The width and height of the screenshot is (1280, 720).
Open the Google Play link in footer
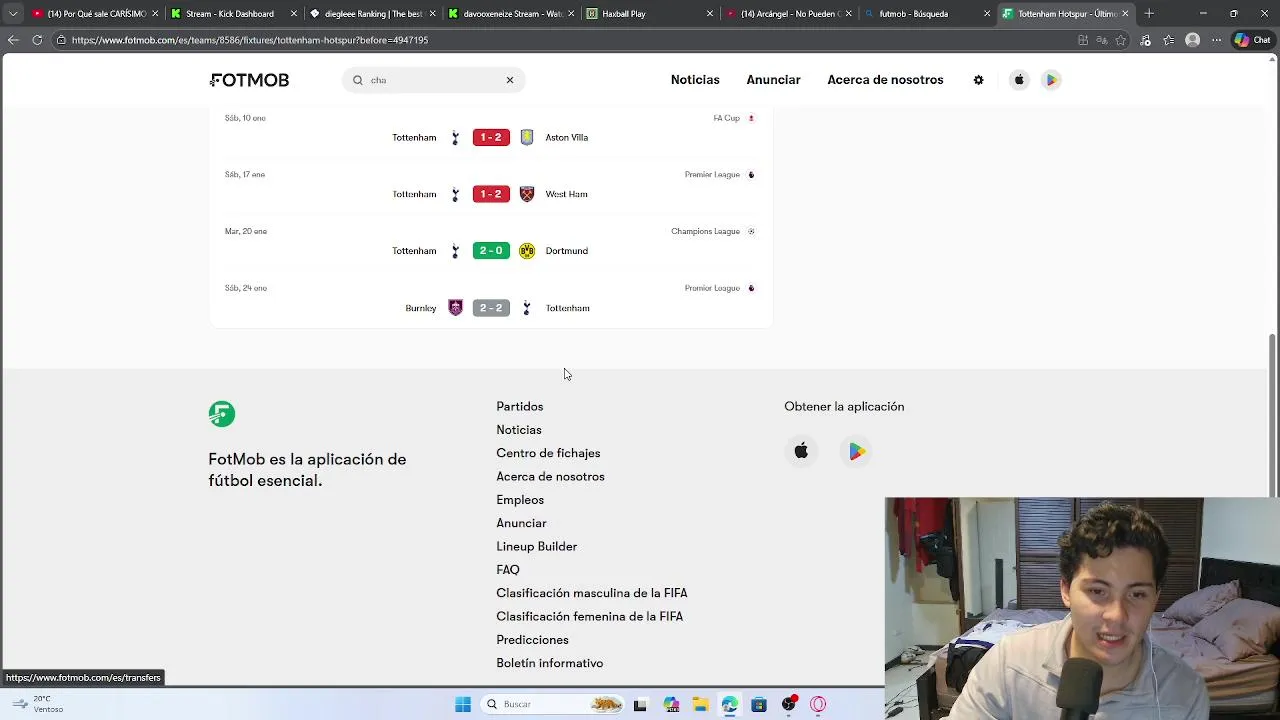(857, 452)
